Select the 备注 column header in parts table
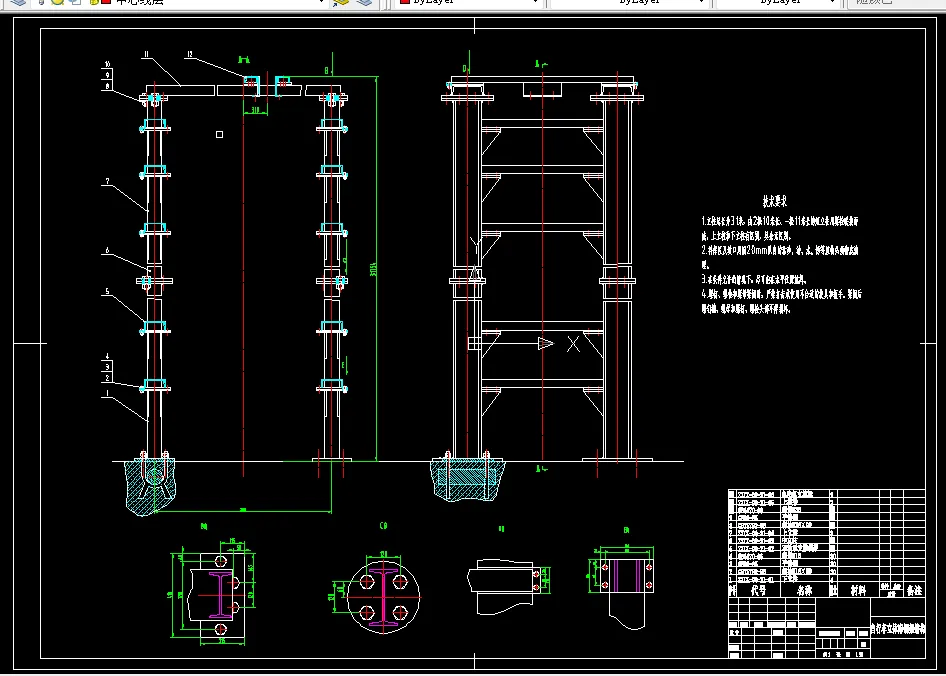 (x=914, y=590)
